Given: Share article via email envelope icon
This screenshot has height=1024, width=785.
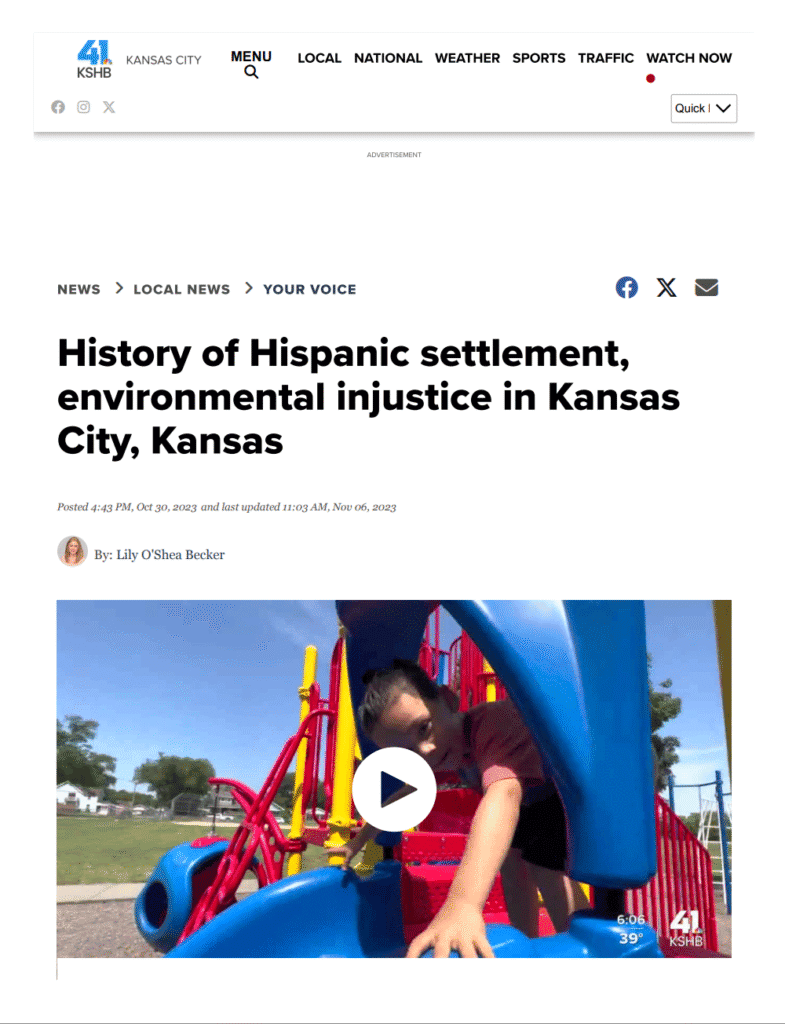Looking at the screenshot, I should [707, 287].
